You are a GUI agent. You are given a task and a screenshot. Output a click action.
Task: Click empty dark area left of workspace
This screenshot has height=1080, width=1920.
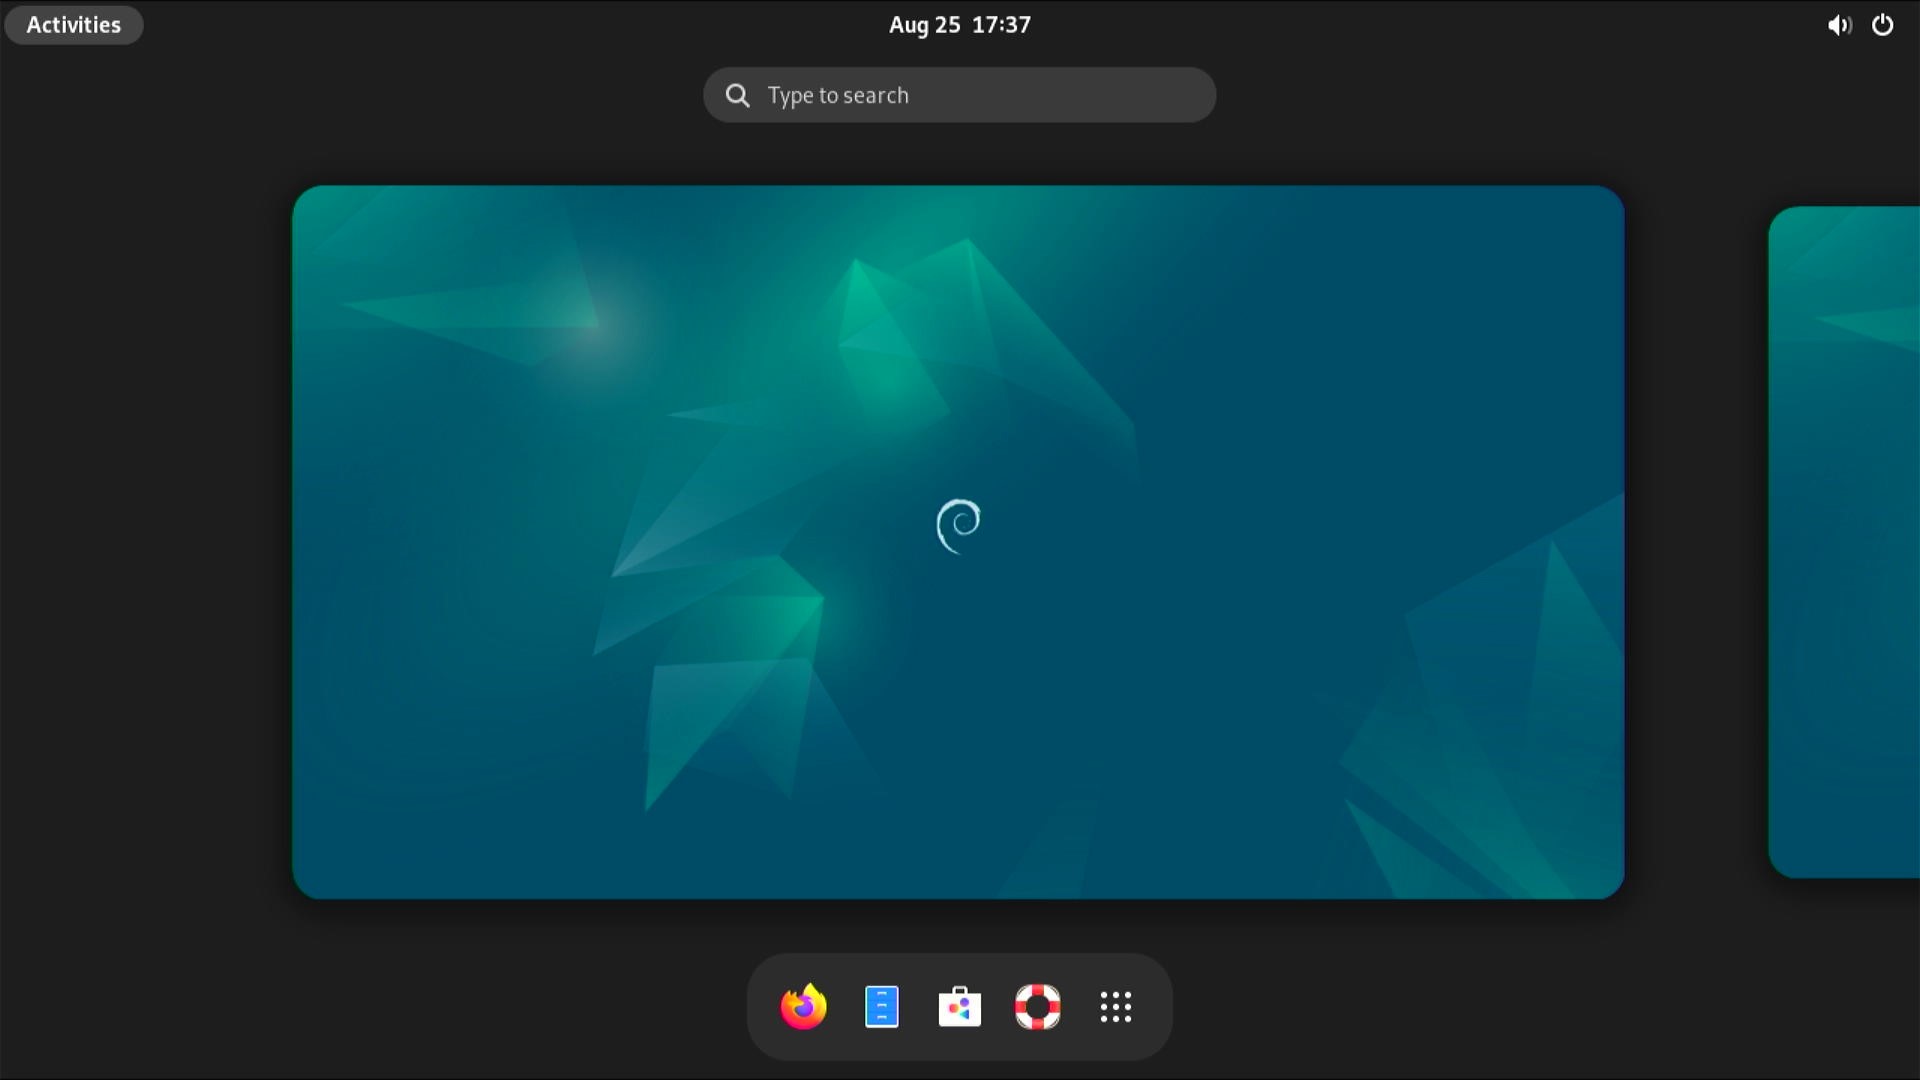pyautogui.click(x=145, y=540)
